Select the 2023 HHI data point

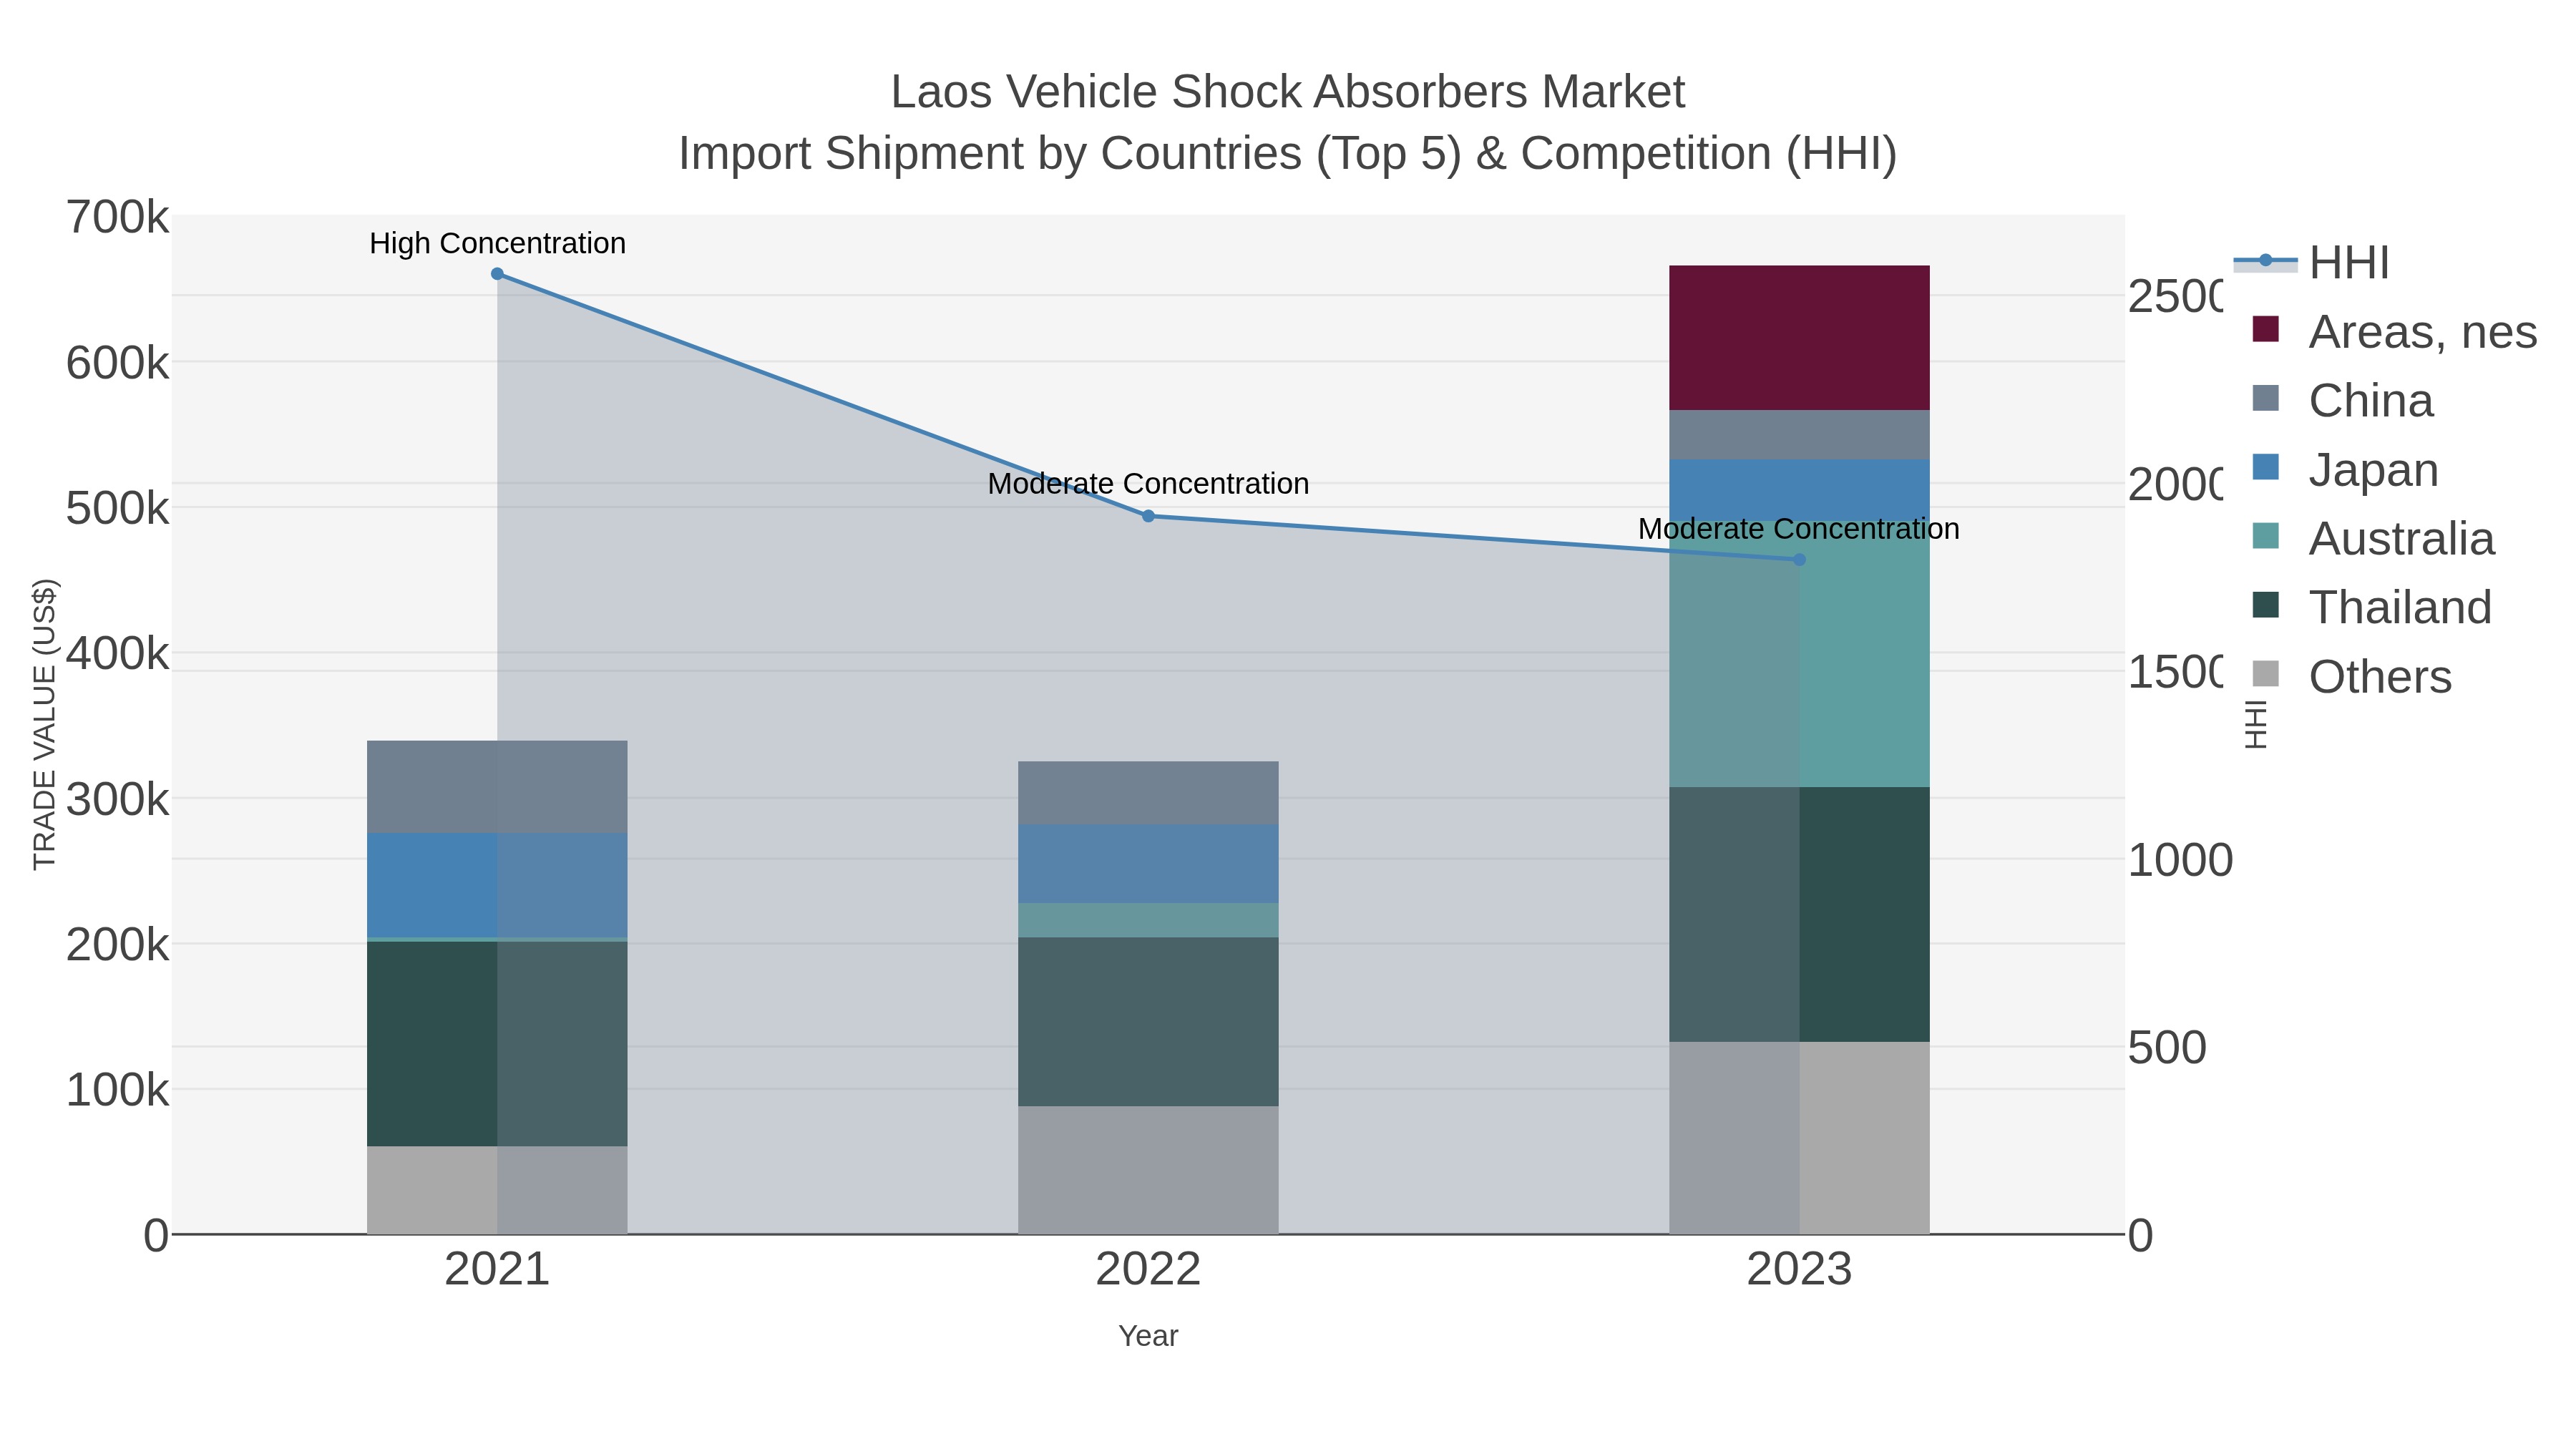coord(1799,560)
